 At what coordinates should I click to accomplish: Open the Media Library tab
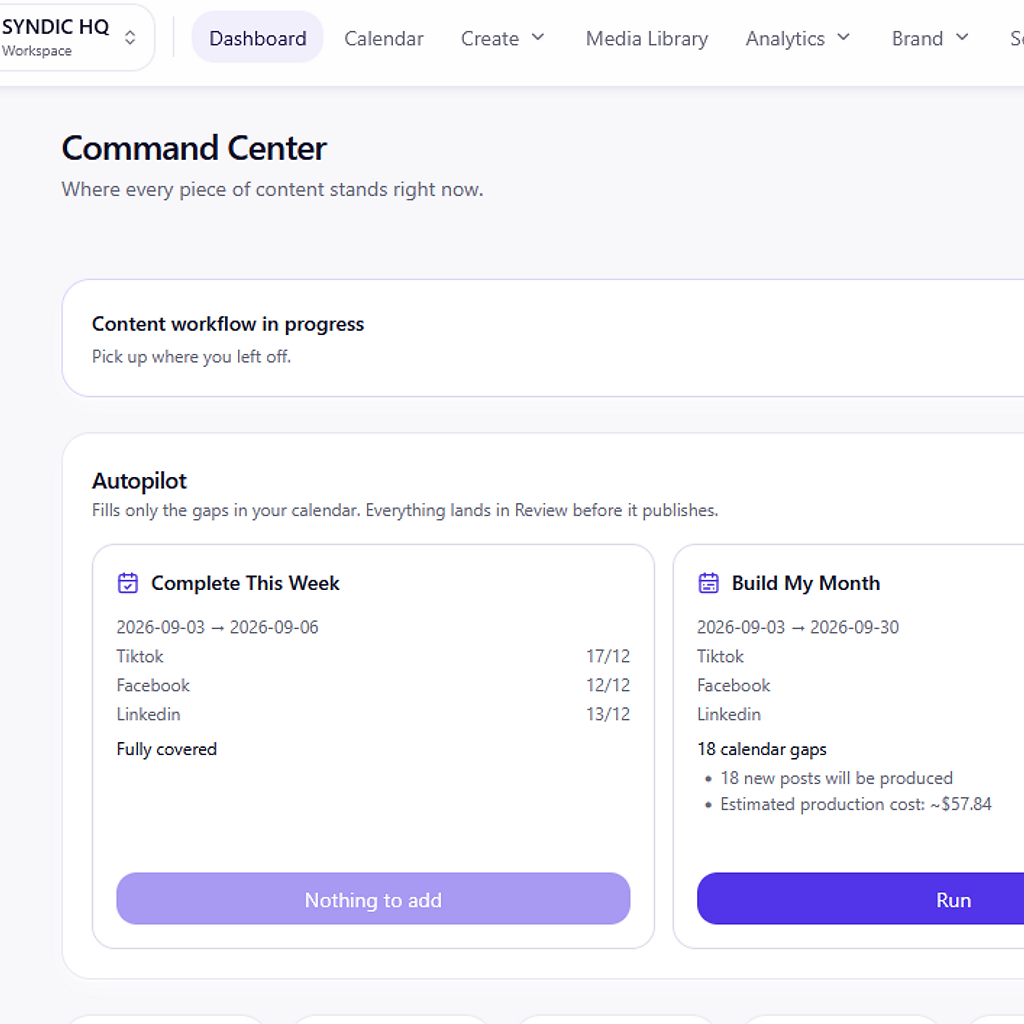pyautogui.click(x=647, y=39)
